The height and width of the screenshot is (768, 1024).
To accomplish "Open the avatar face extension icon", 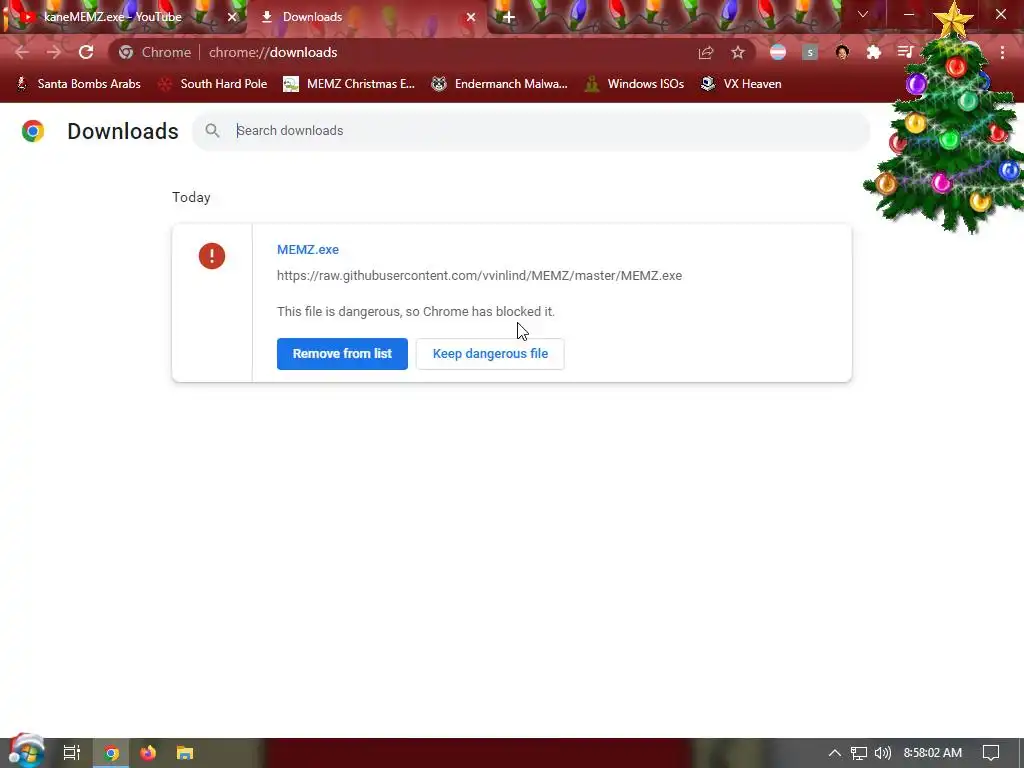I will [842, 52].
